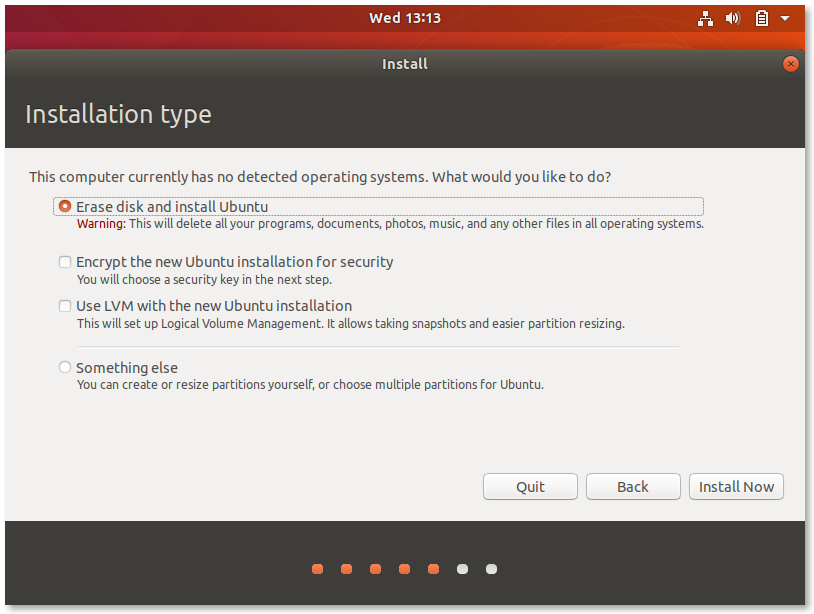Expand the system menu arrow in top bar
Image resolution: width=814 pixels, height=614 pixels.
785,19
